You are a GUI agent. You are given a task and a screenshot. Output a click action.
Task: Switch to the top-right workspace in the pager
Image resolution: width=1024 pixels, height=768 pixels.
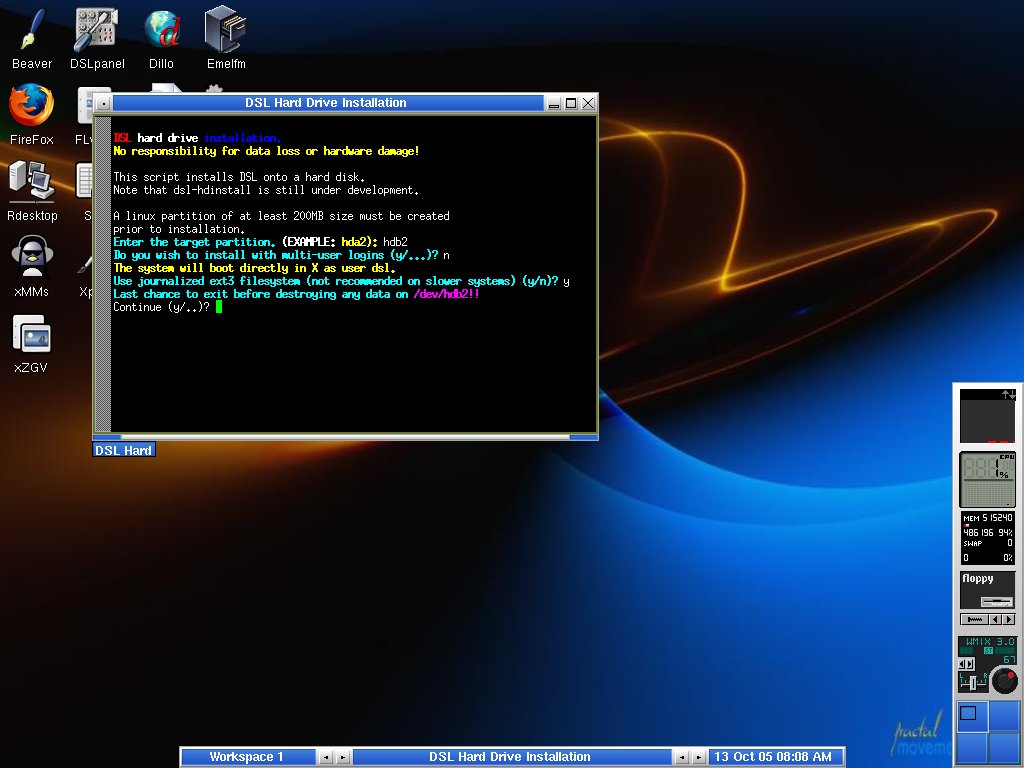click(1003, 715)
